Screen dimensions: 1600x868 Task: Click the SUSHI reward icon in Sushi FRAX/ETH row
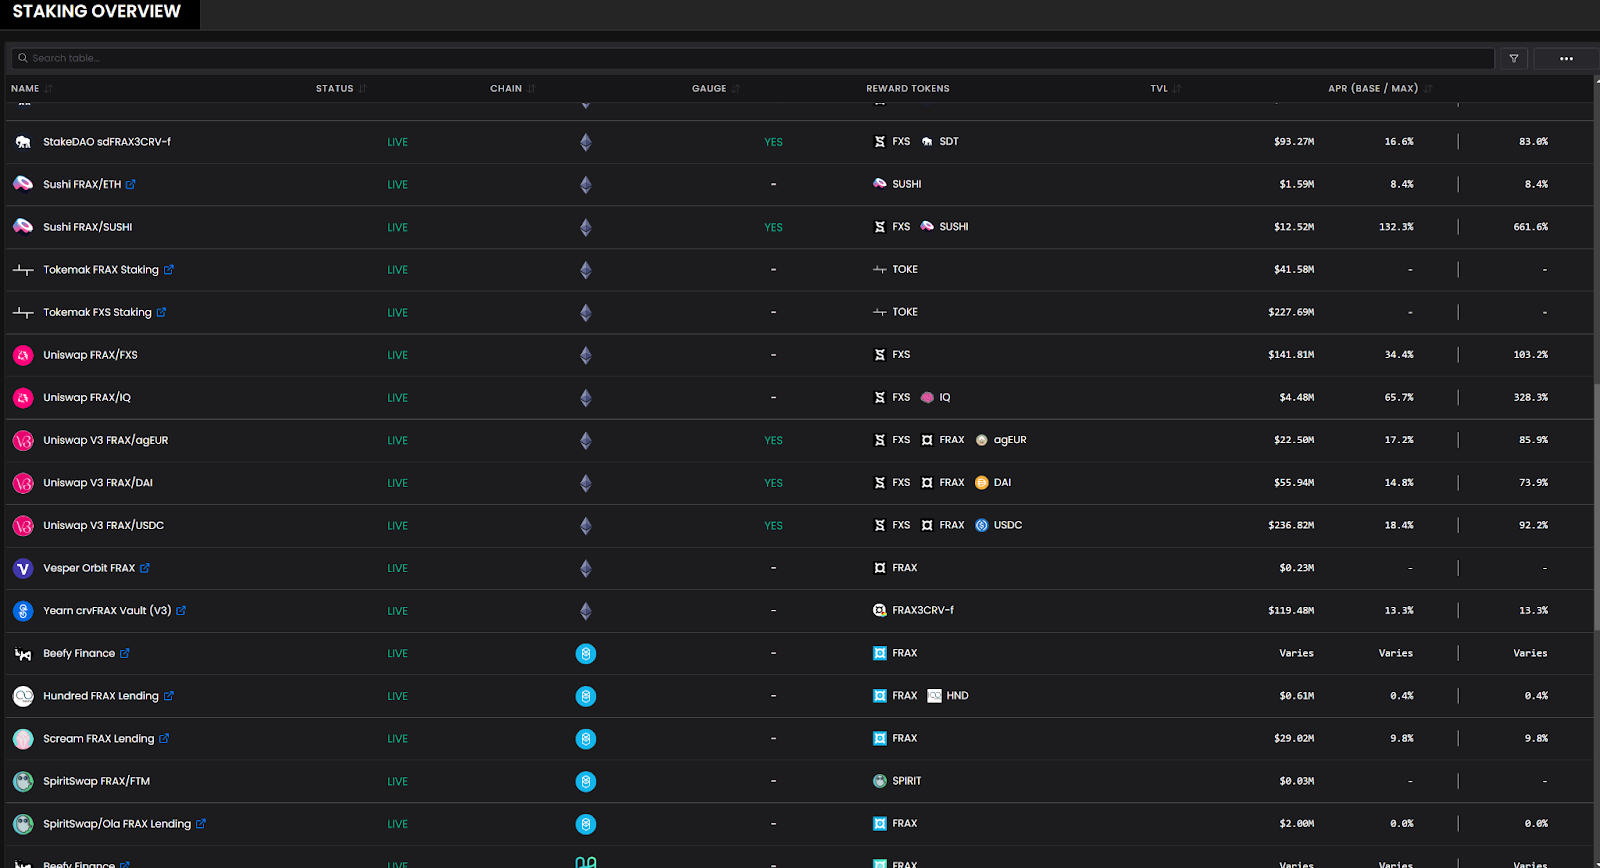(x=880, y=184)
